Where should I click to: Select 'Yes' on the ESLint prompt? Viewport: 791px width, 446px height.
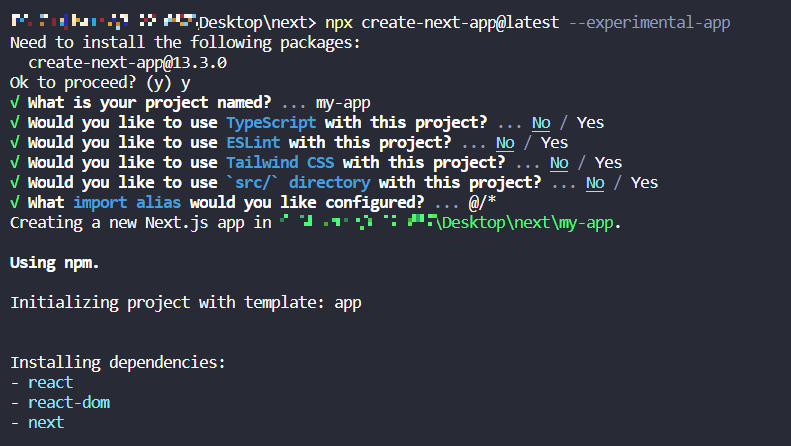click(x=554, y=143)
